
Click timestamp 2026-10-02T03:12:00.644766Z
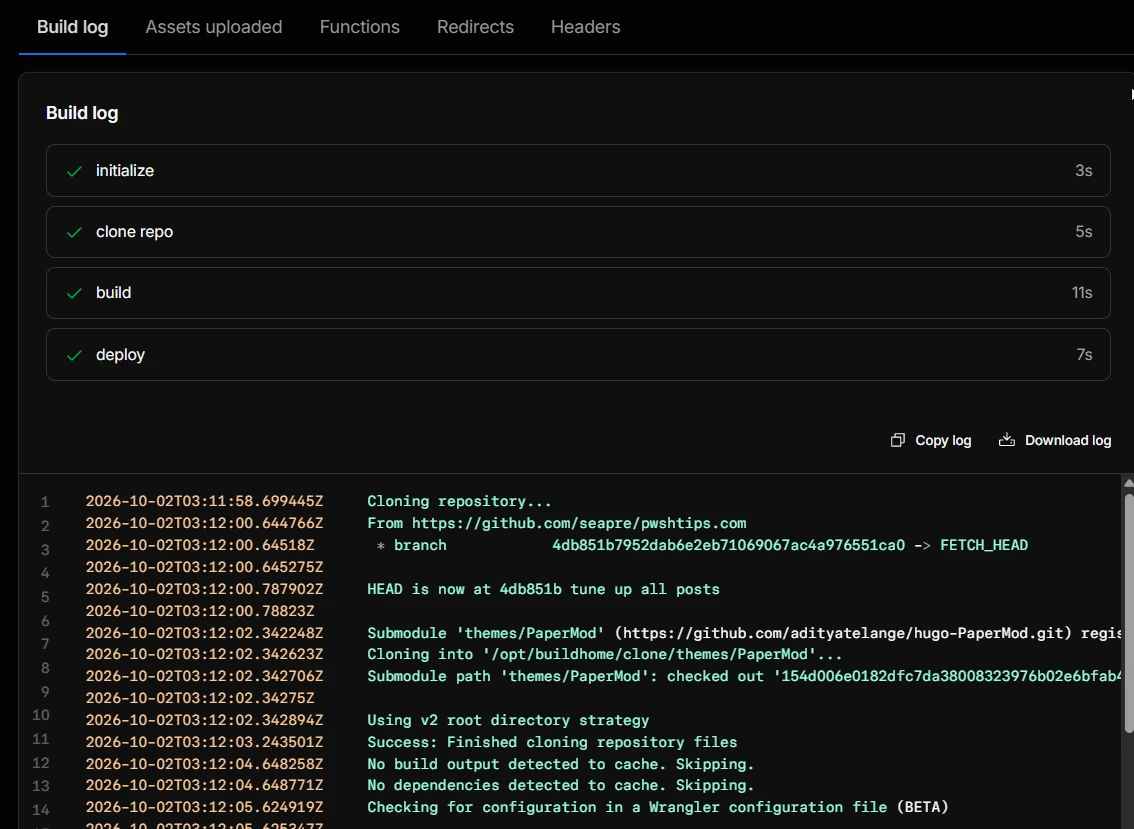point(204,523)
